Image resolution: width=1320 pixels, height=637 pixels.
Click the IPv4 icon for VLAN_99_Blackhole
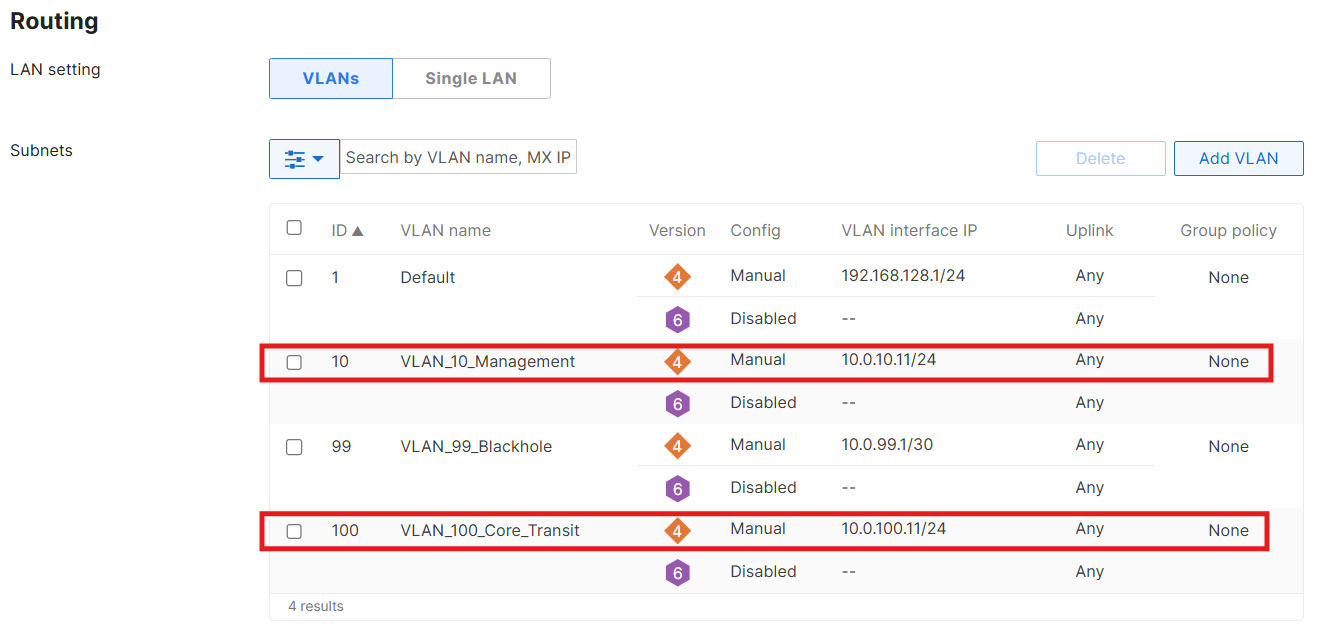coord(677,446)
